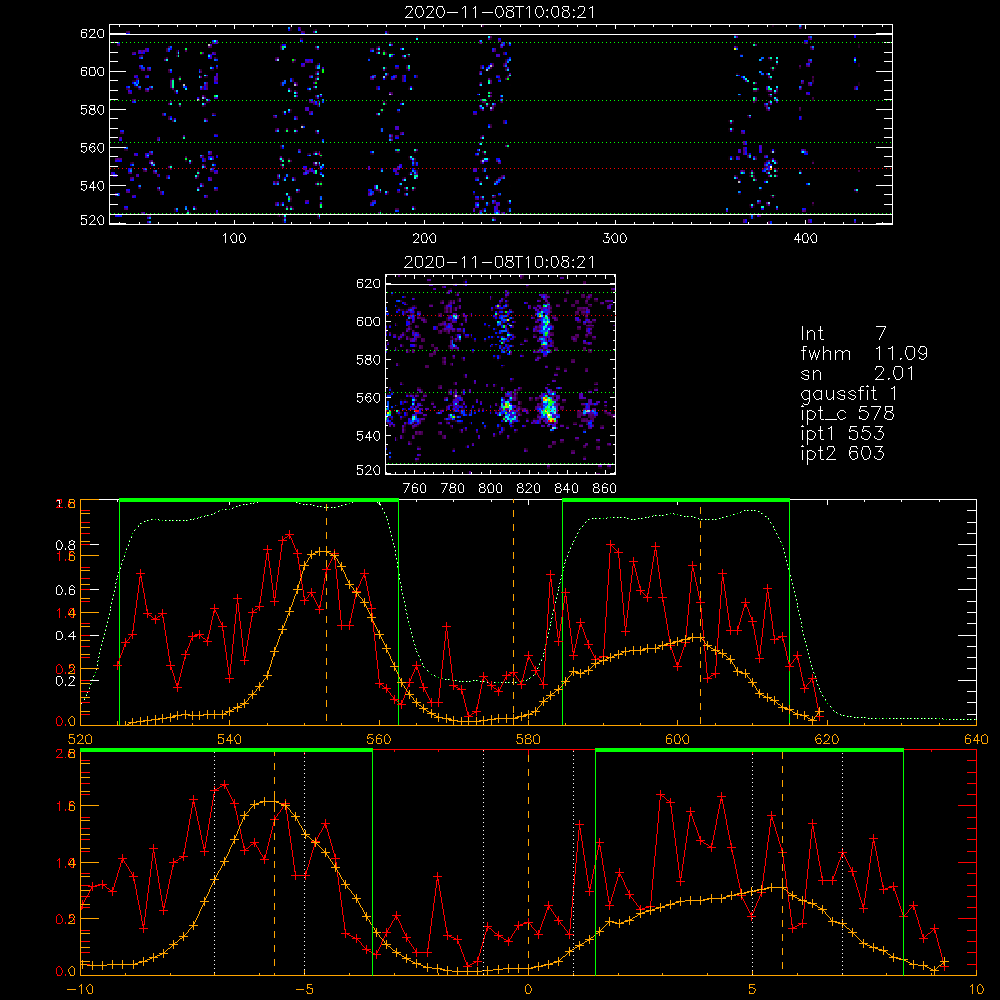This screenshot has width=1000, height=1000.
Task: Click the middle plot title 2020-11-08T10:08:21
Action: pos(500,262)
